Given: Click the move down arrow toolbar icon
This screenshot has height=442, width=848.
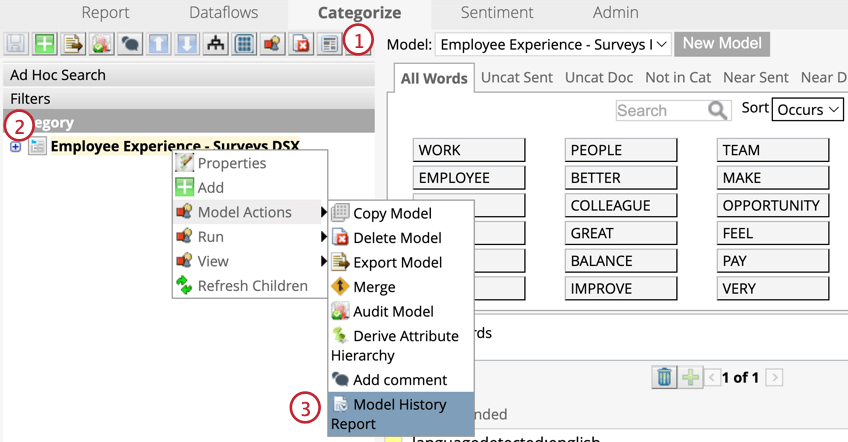Looking at the screenshot, I should coord(187,44).
